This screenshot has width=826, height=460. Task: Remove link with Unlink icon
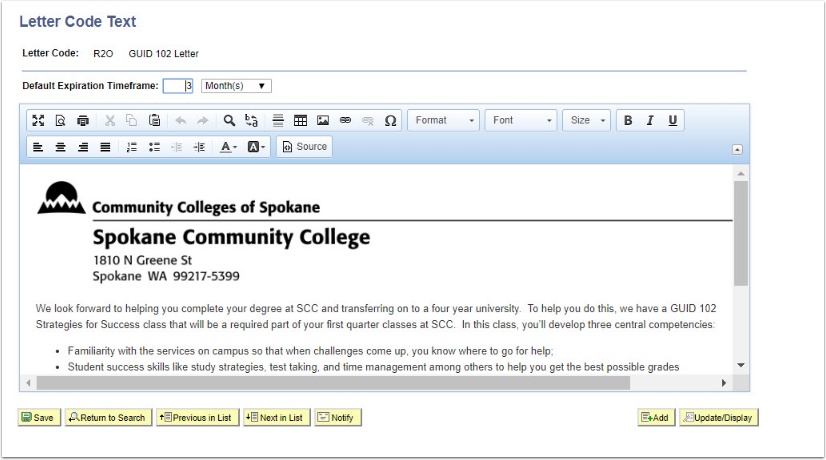(x=368, y=120)
